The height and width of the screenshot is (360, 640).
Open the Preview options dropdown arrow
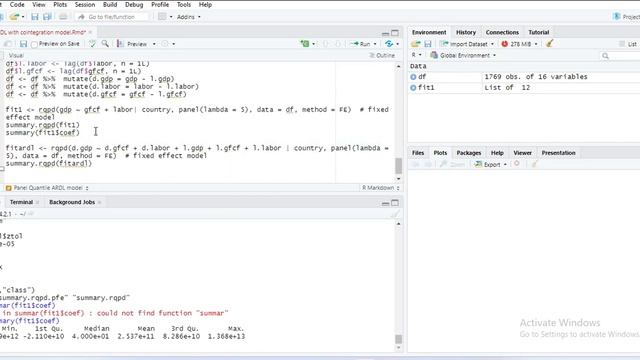(154, 44)
